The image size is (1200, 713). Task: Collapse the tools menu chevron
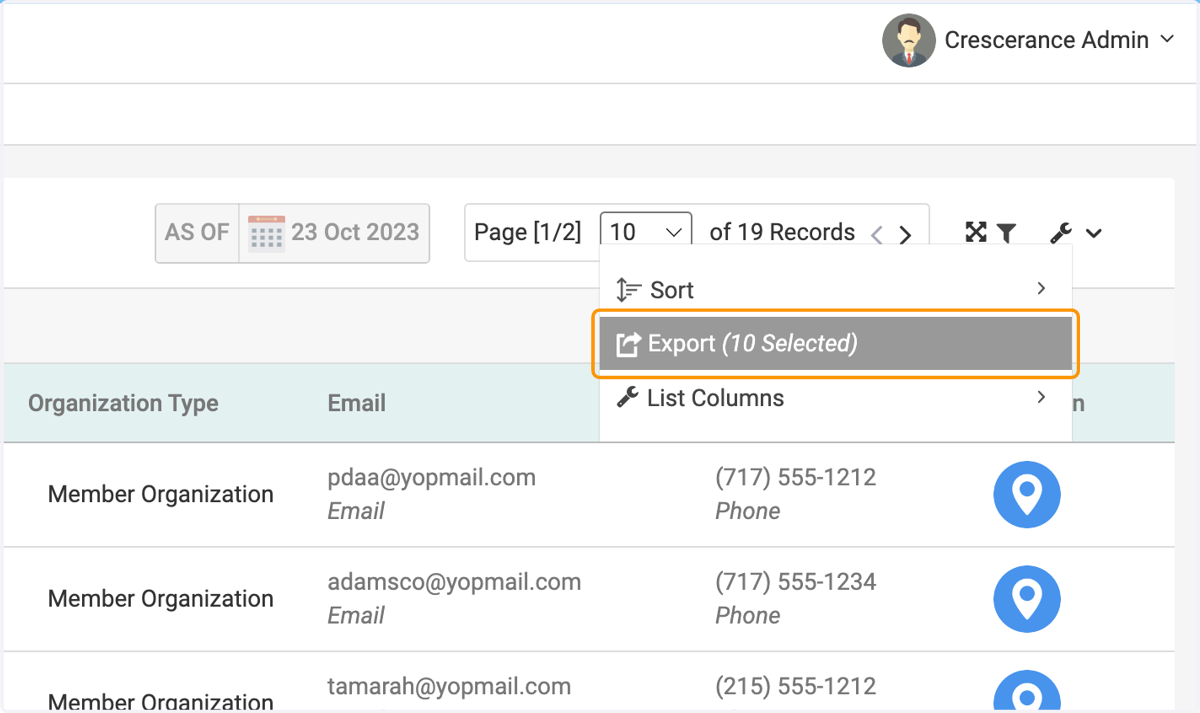1094,234
